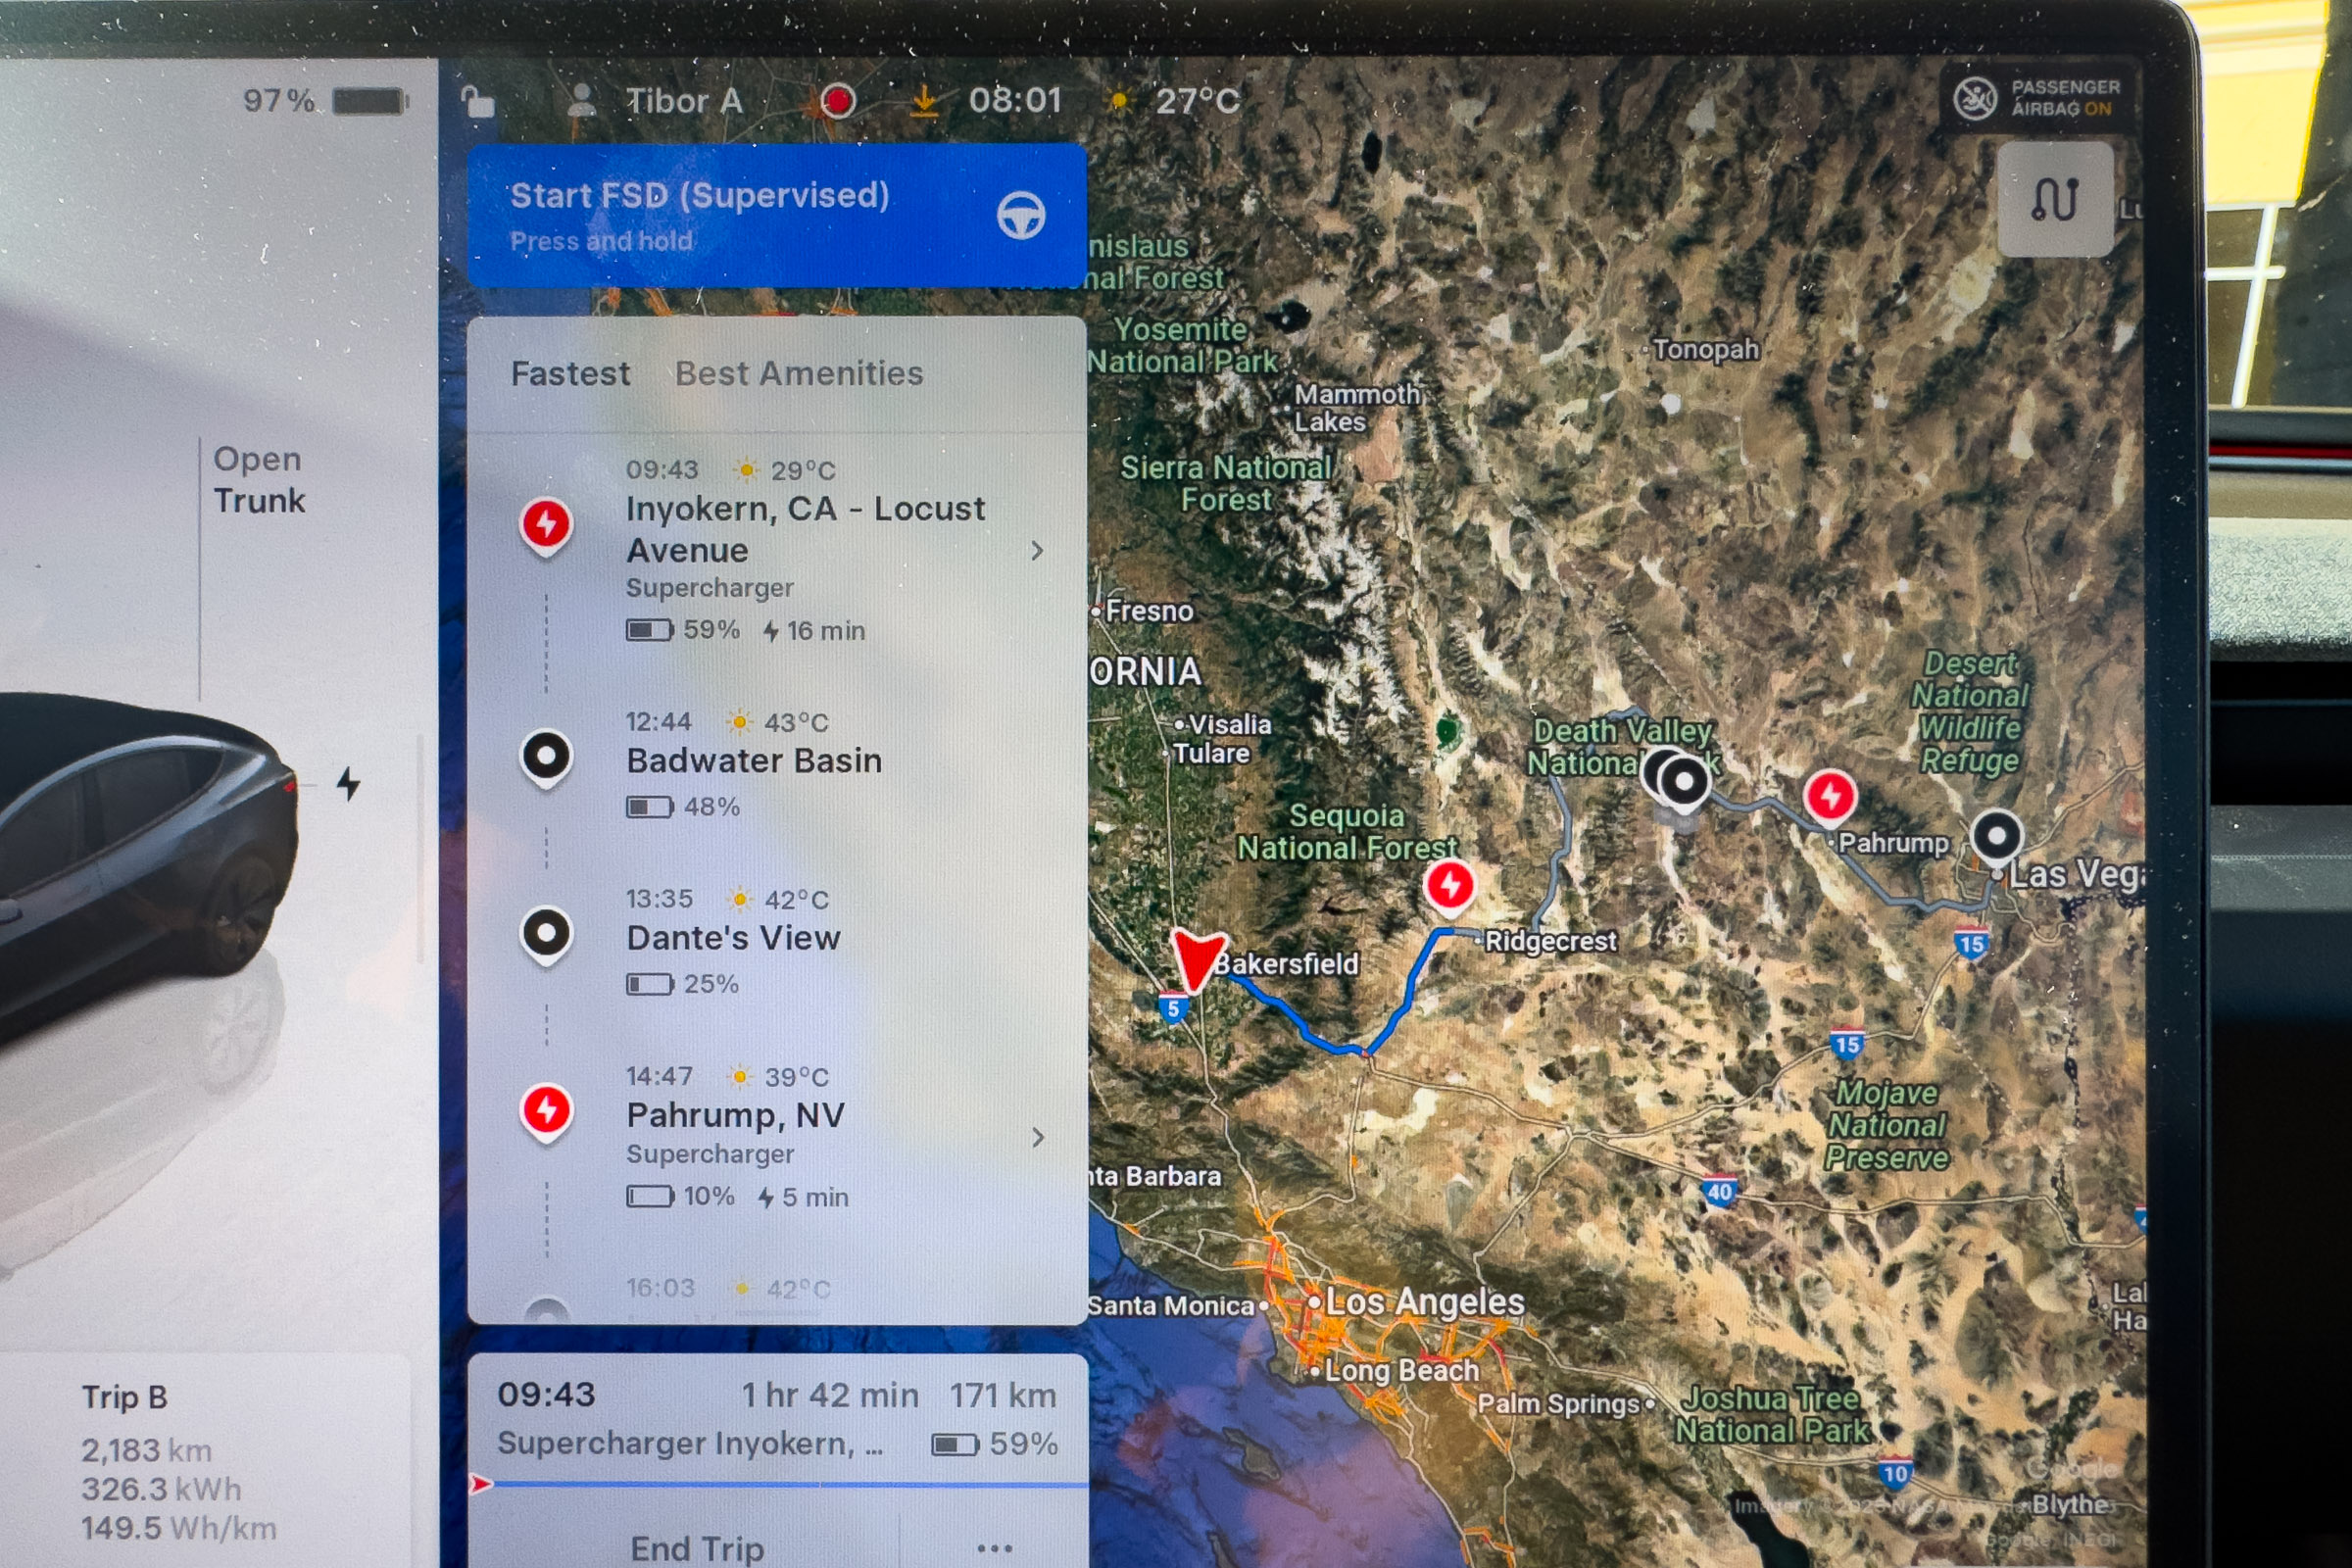2352x1568 pixels.
Task: Tap the Interstate 15 shield near Las Vegas
Action: pyautogui.click(x=1971, y=944)
